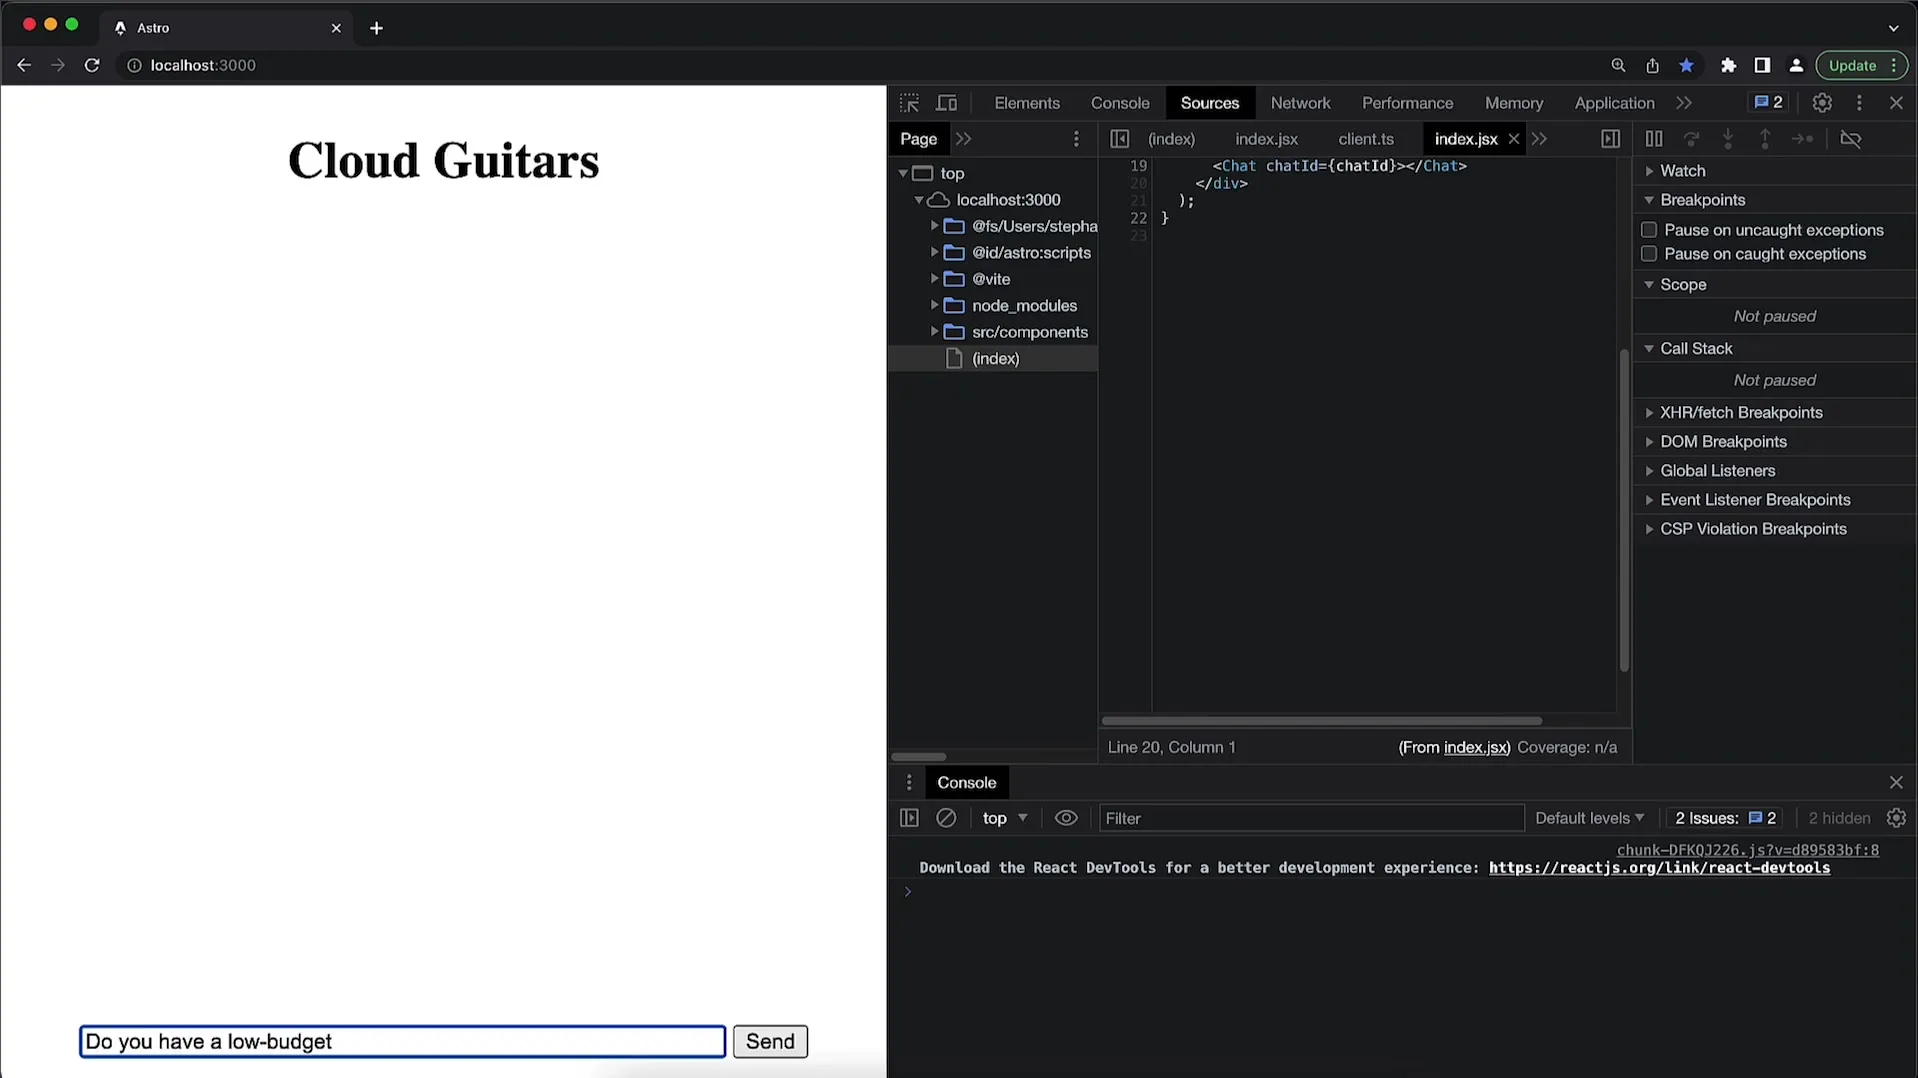Collapse the Call Stack section
Screen dimensions: 1918x1078
[x=1649, y=349]
